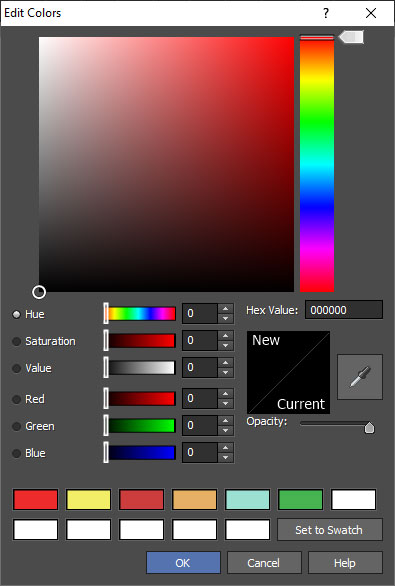Click the vertical hue spectrum strip

[317, 164]
